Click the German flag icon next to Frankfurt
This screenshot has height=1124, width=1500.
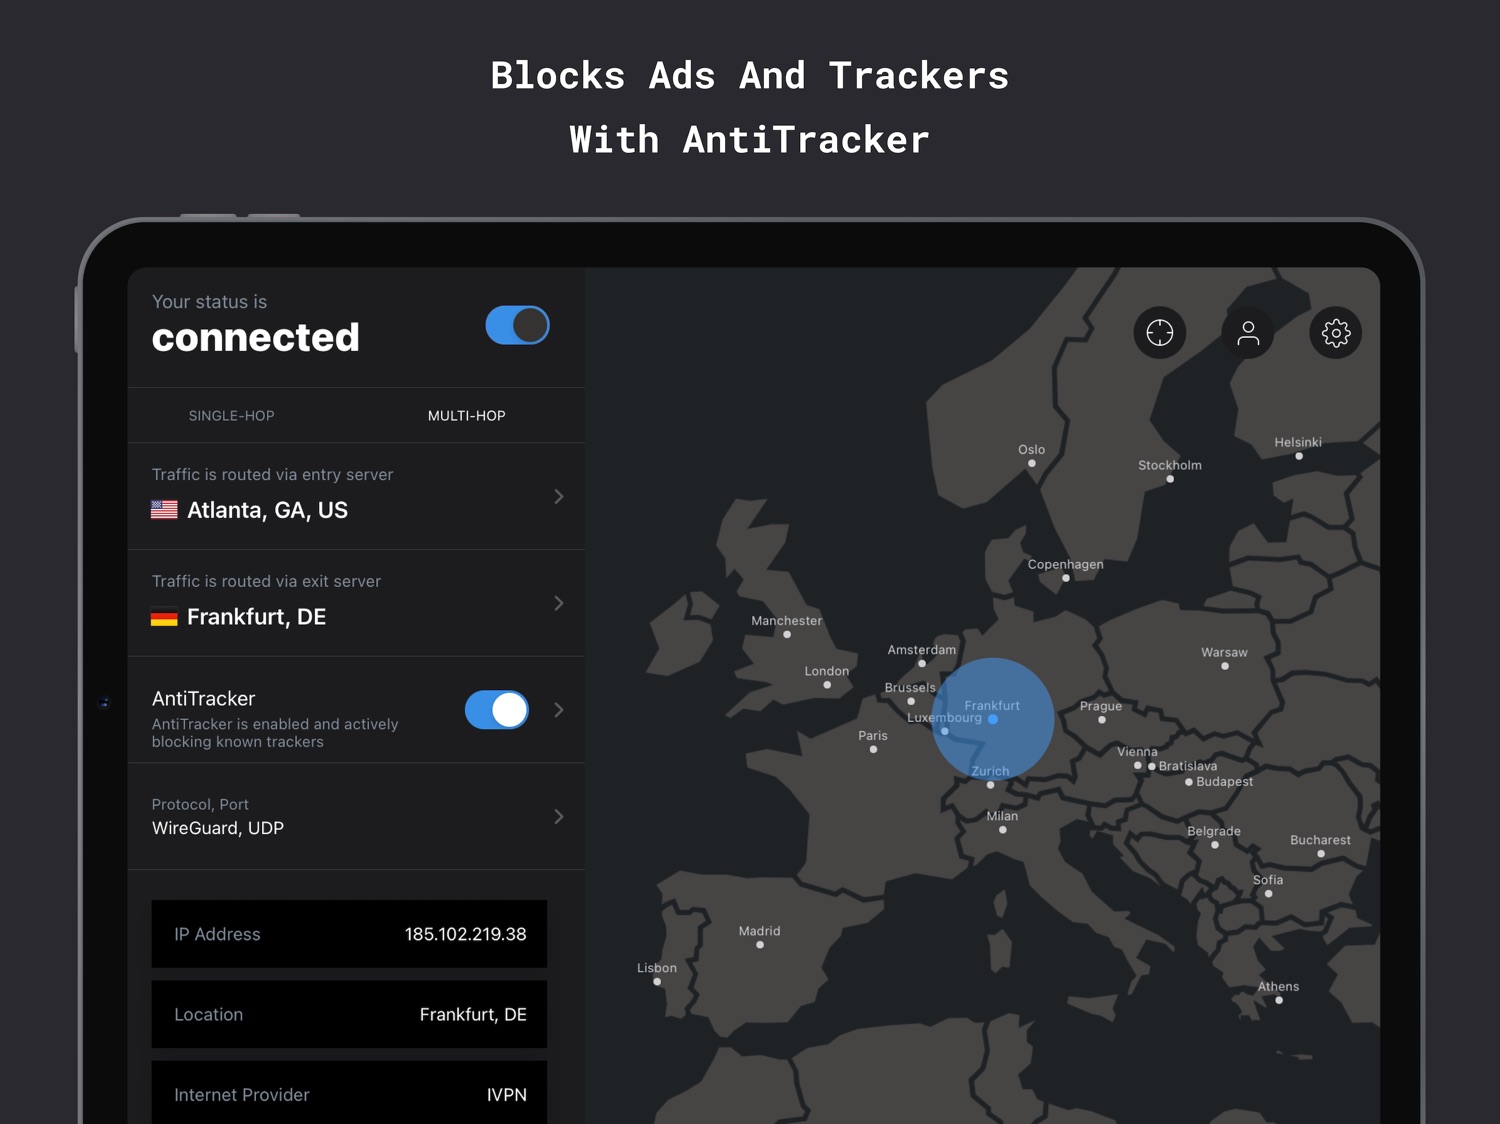coord(164,617)
